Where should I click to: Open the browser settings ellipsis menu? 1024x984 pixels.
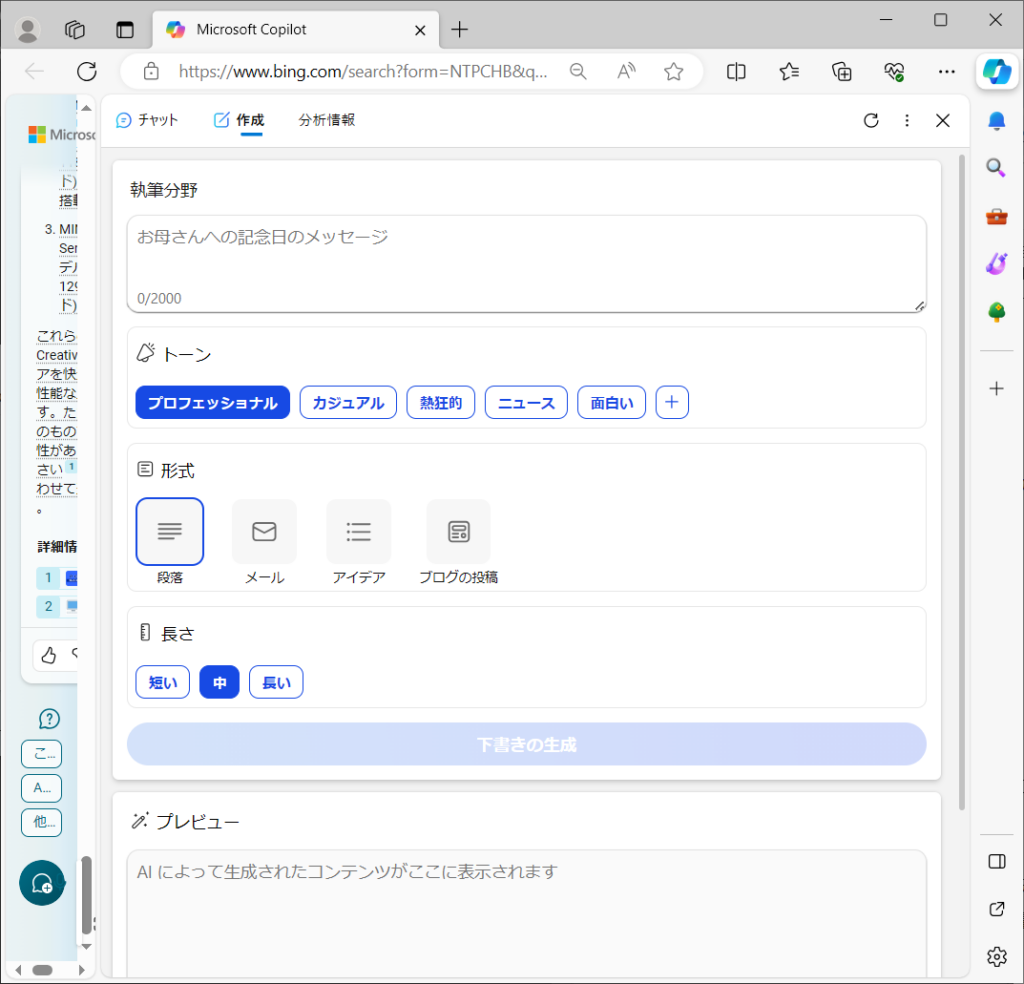coord(947,71)
